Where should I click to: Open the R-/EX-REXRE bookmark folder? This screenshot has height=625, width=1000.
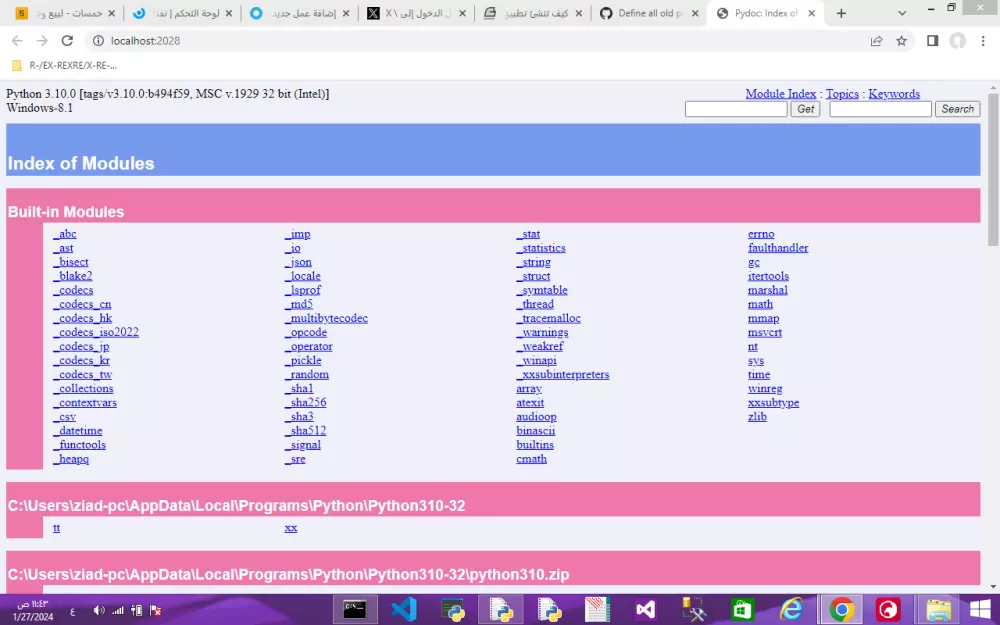(64, 65)
